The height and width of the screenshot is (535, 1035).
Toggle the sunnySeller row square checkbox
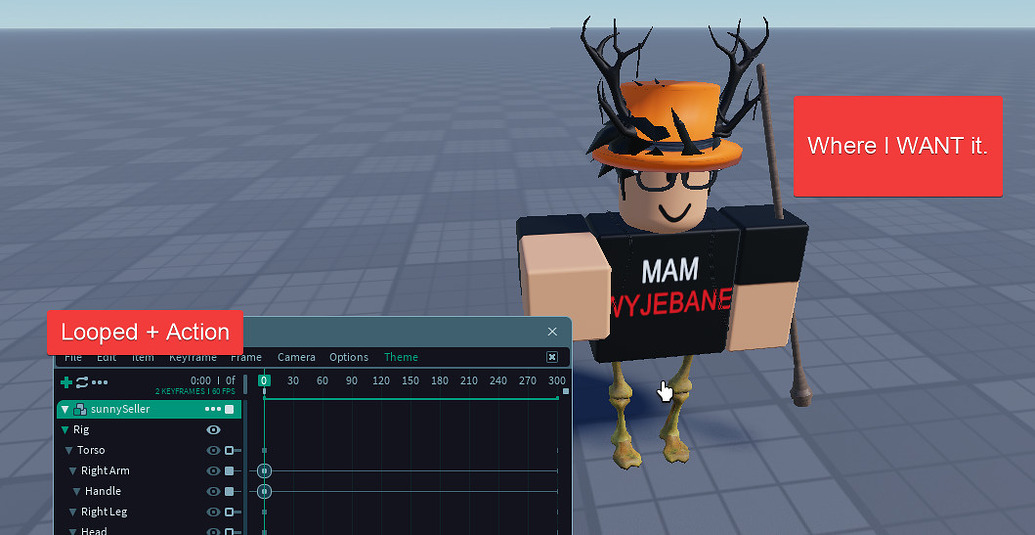(229, 409)
